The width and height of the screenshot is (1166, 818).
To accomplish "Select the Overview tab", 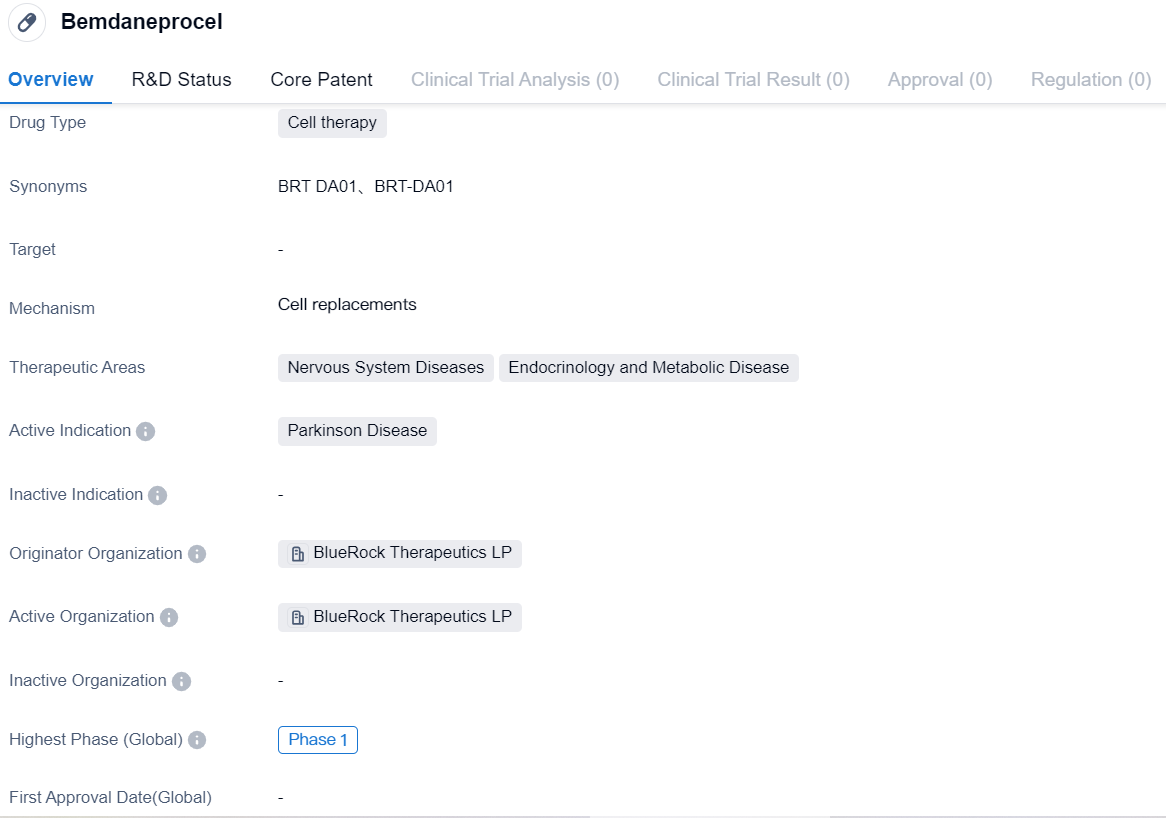I will [51, 80].
